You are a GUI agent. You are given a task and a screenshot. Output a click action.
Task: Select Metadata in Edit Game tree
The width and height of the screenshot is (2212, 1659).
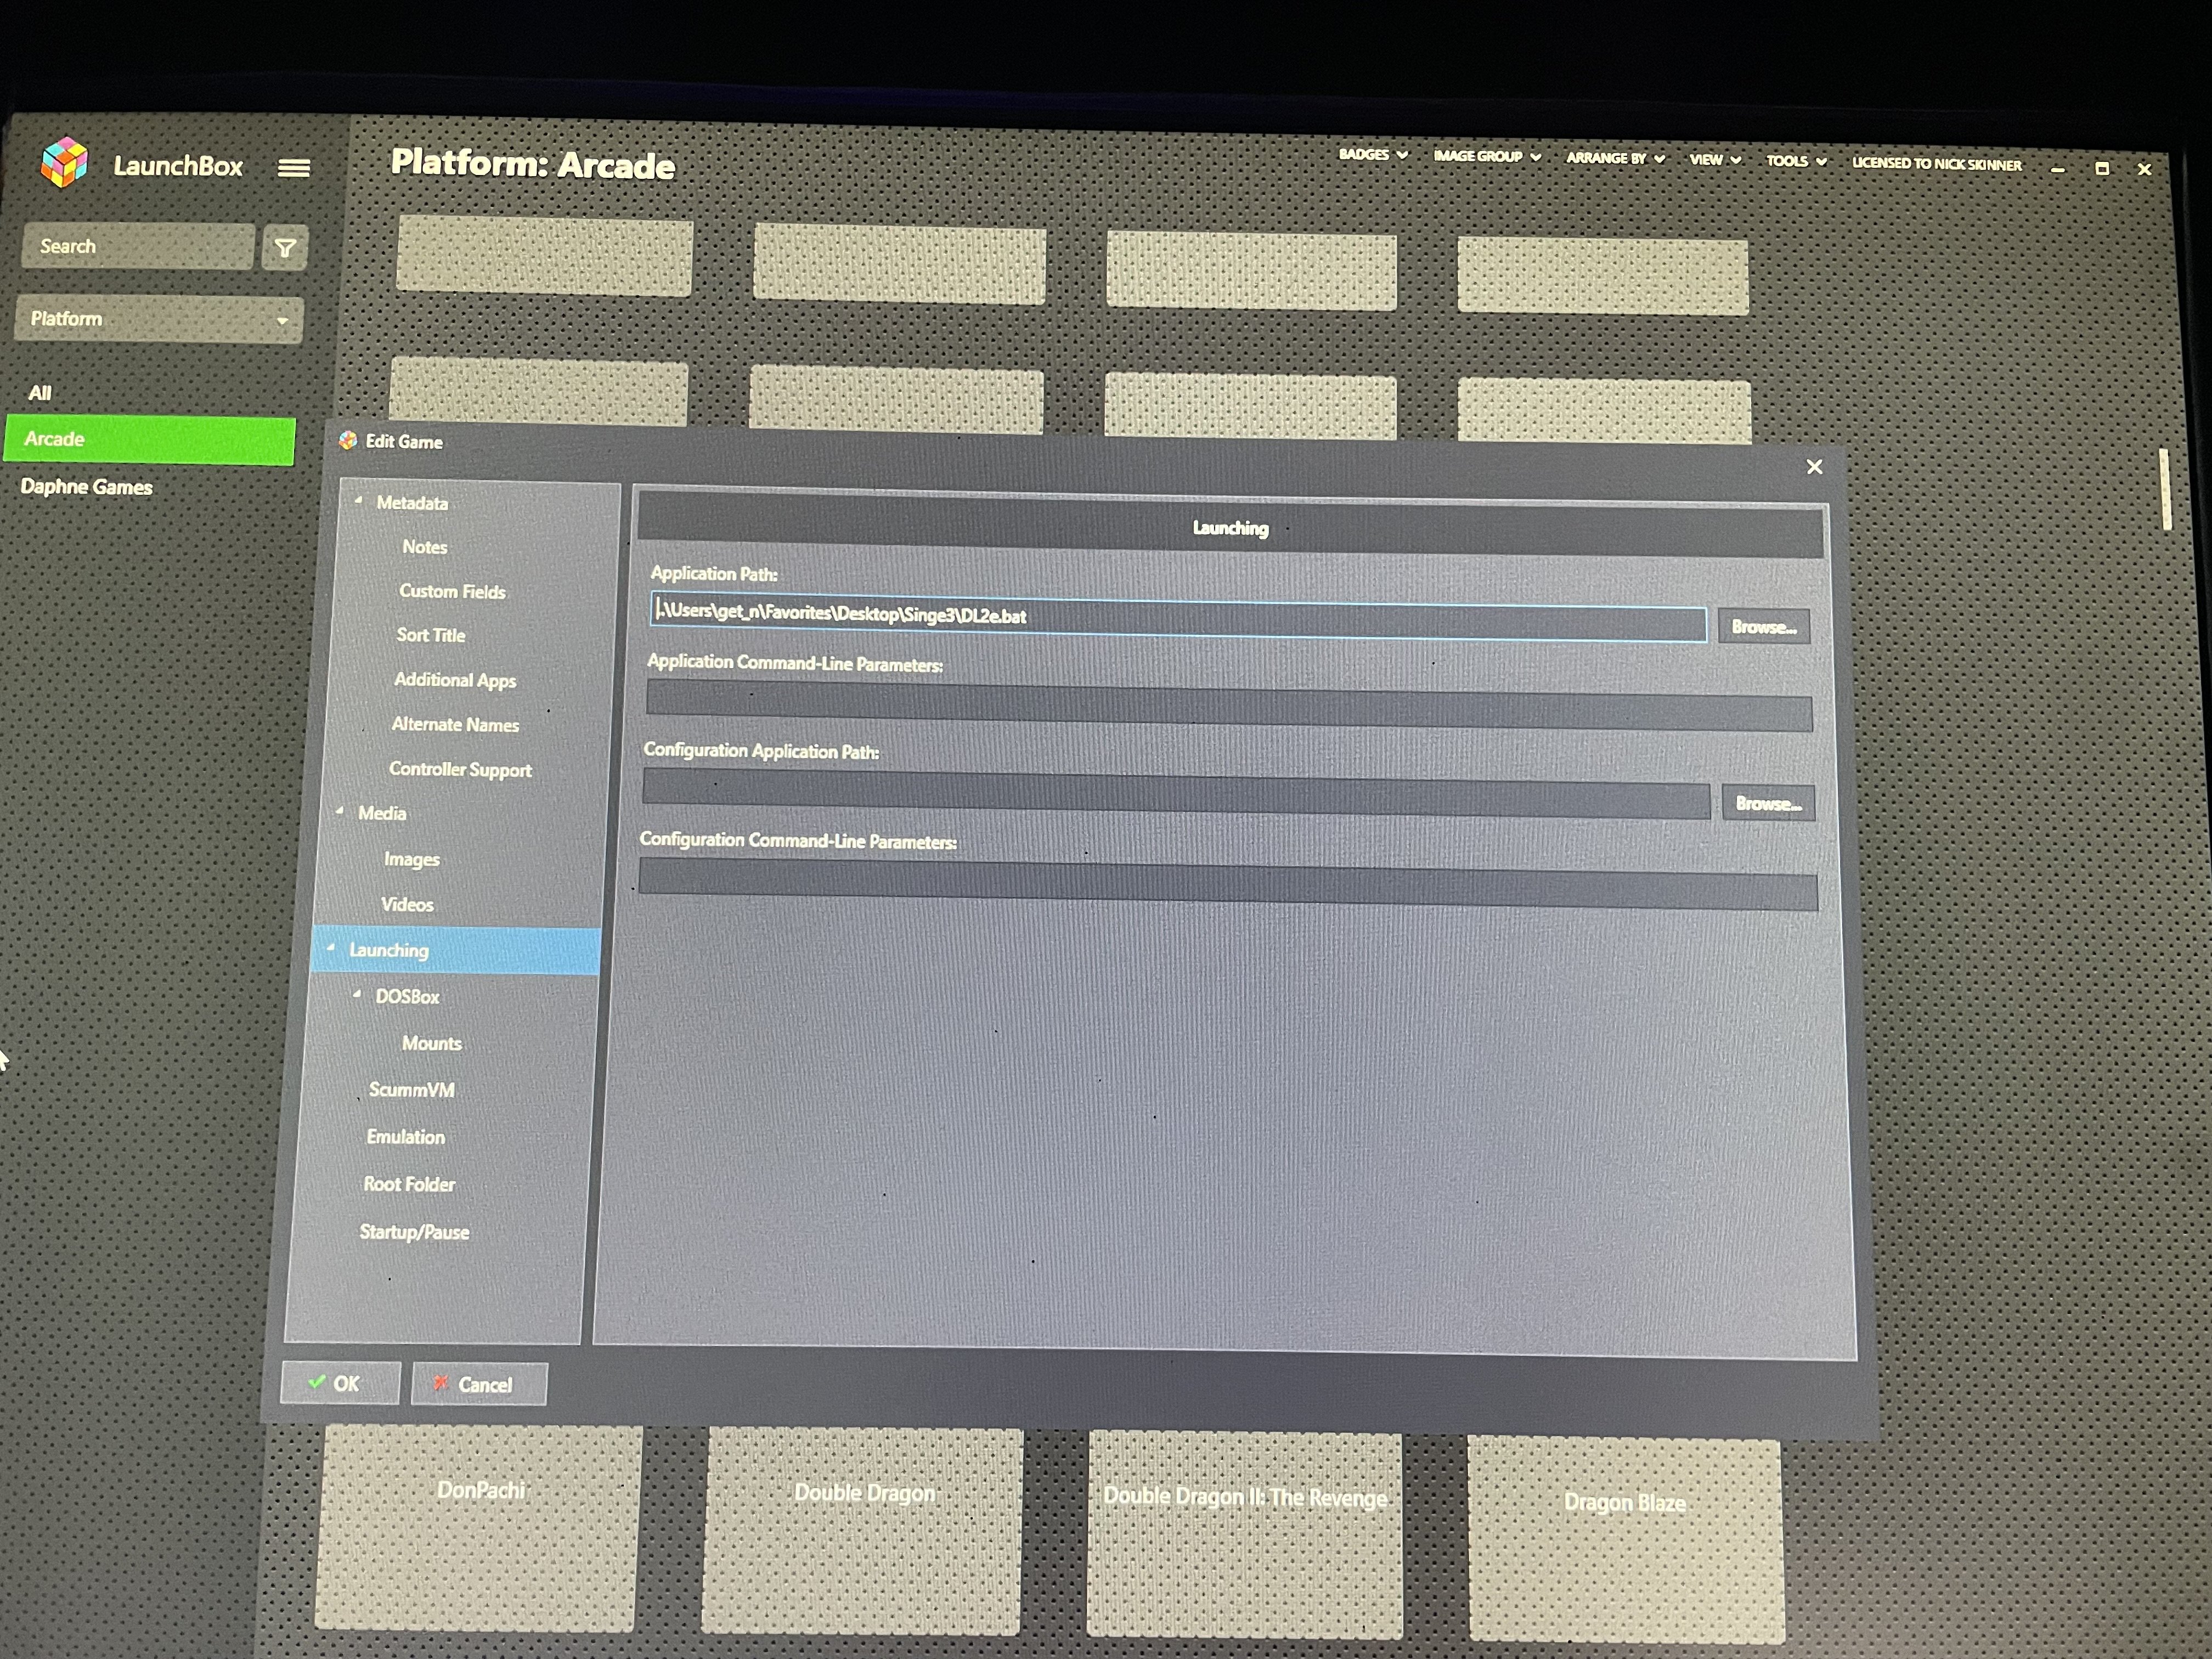click(412, 503)
